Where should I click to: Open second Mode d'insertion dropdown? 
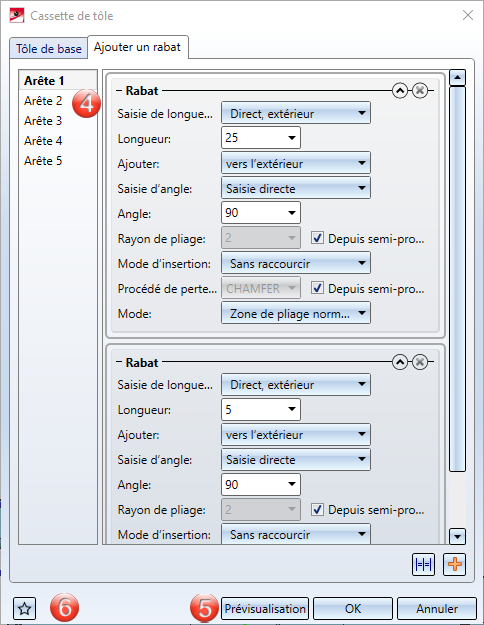pyautogui.click(x=296, y=534)
